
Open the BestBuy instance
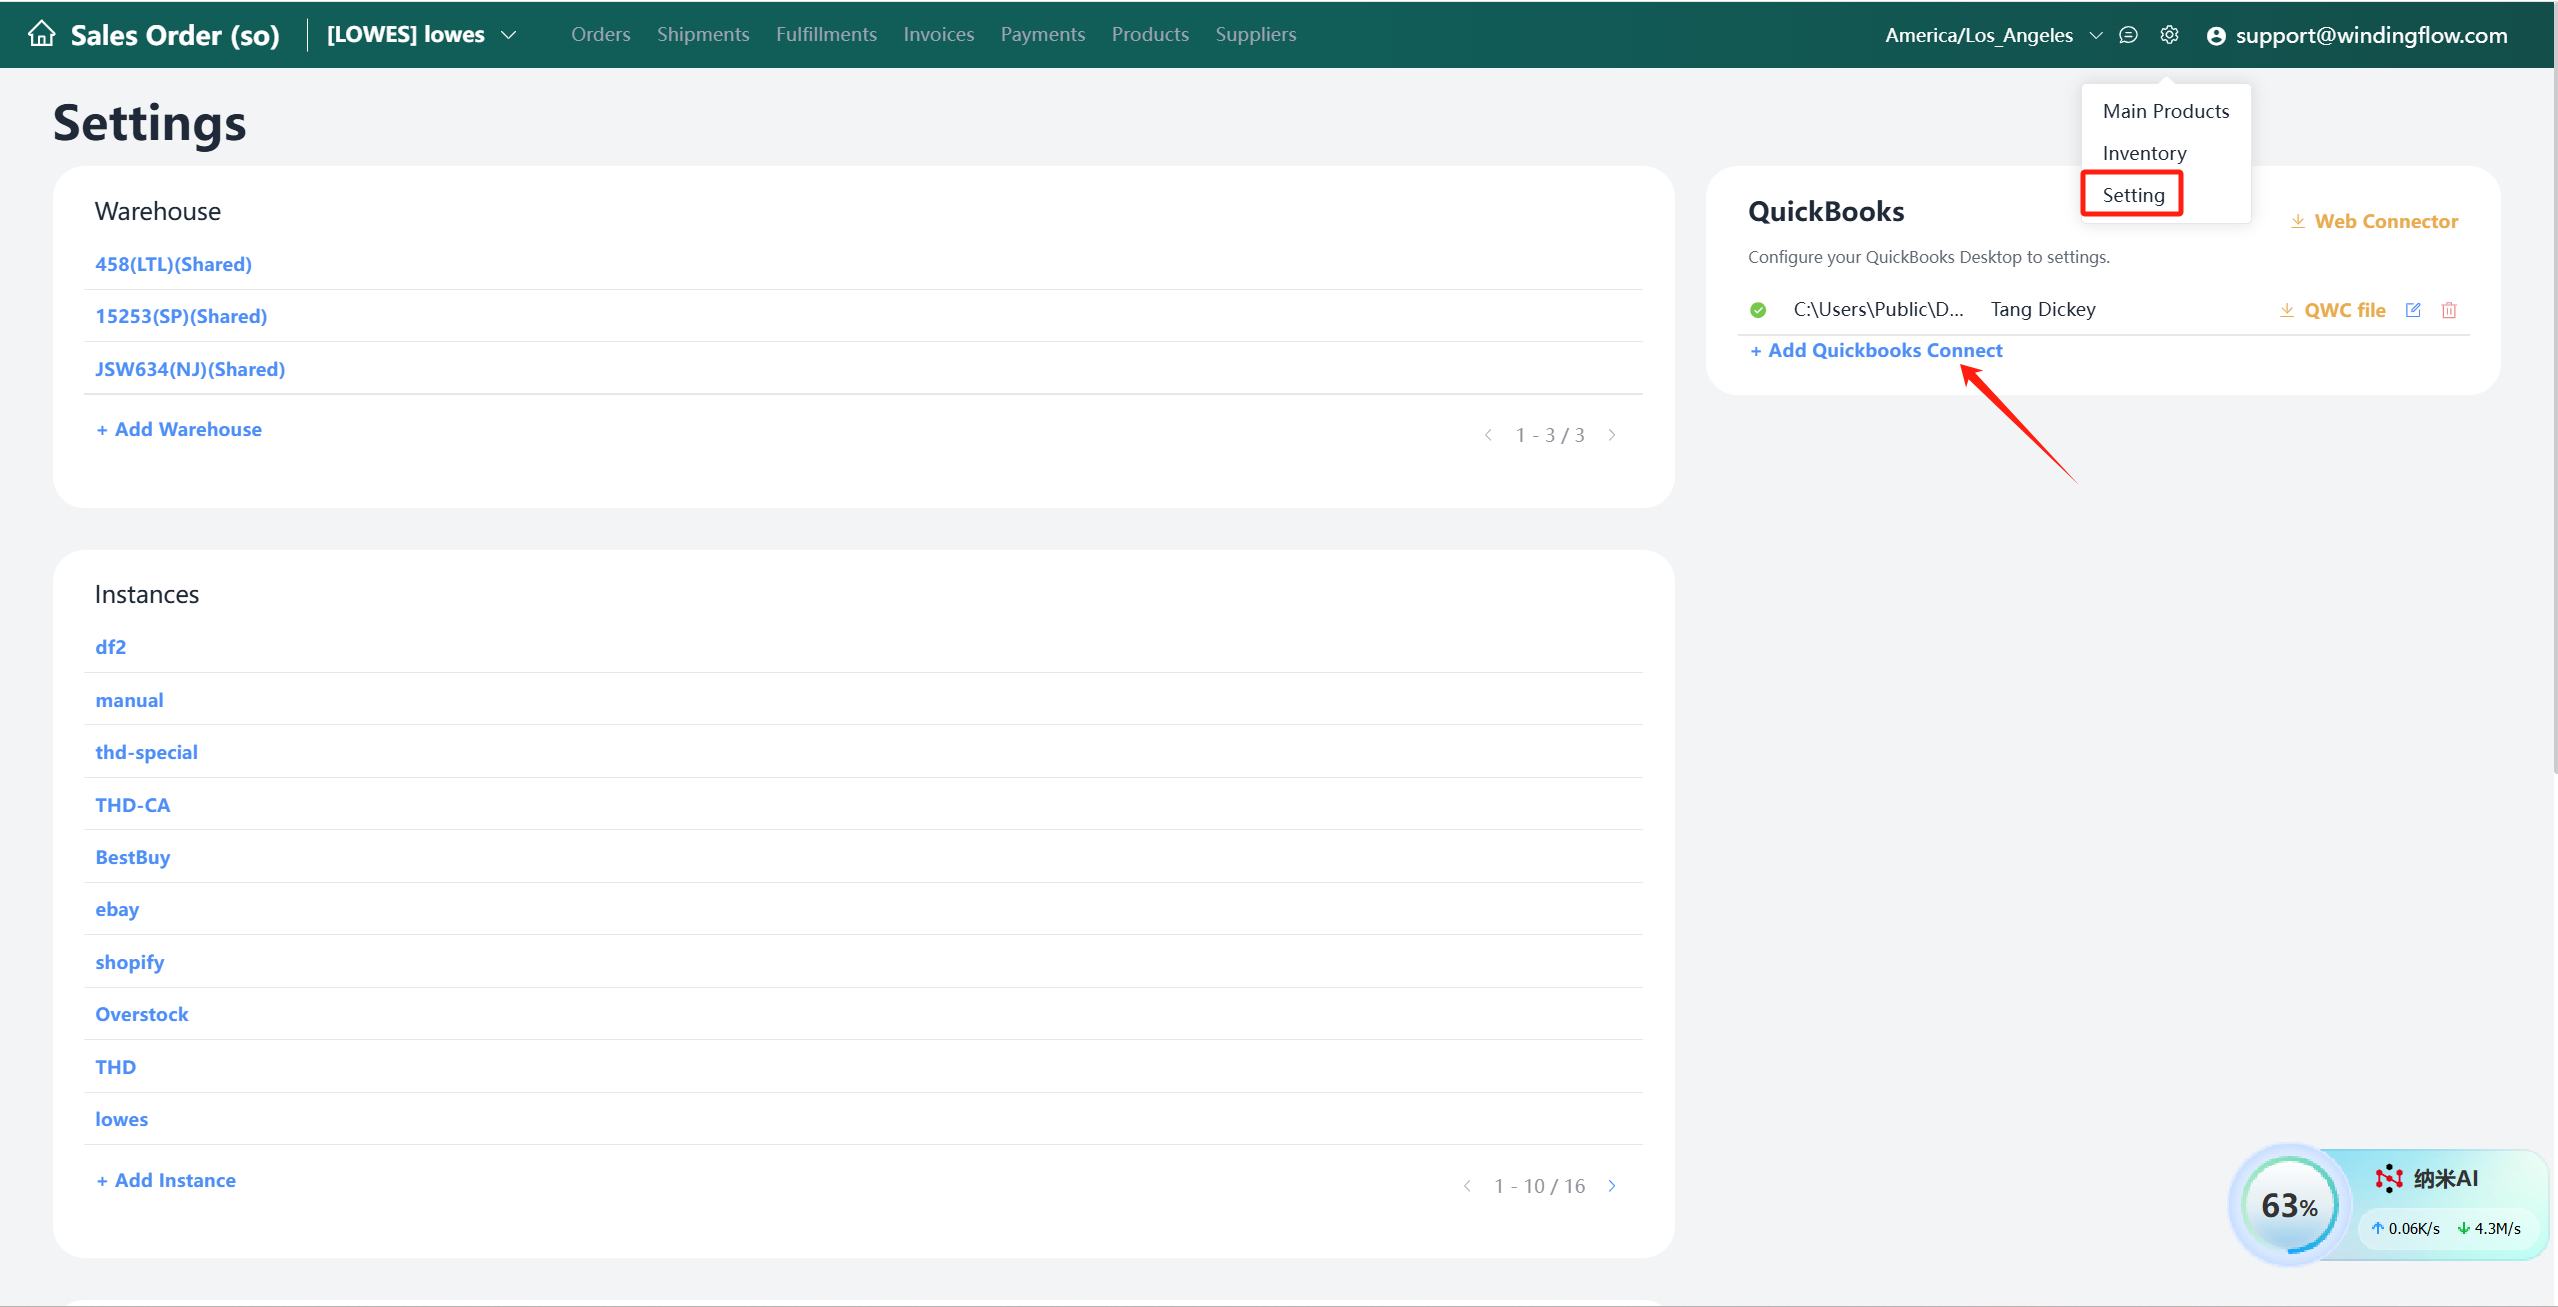(132, 857)
